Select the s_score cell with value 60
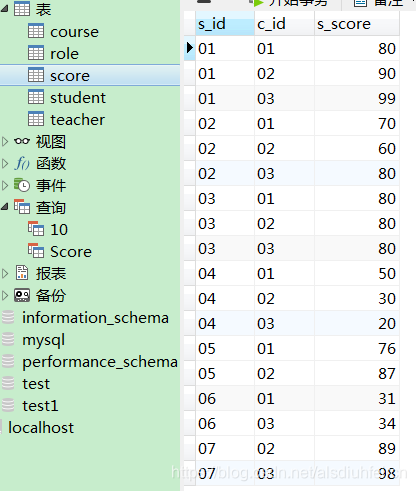Viewport: 416px width, 491px height. click(x=357, y=148)
